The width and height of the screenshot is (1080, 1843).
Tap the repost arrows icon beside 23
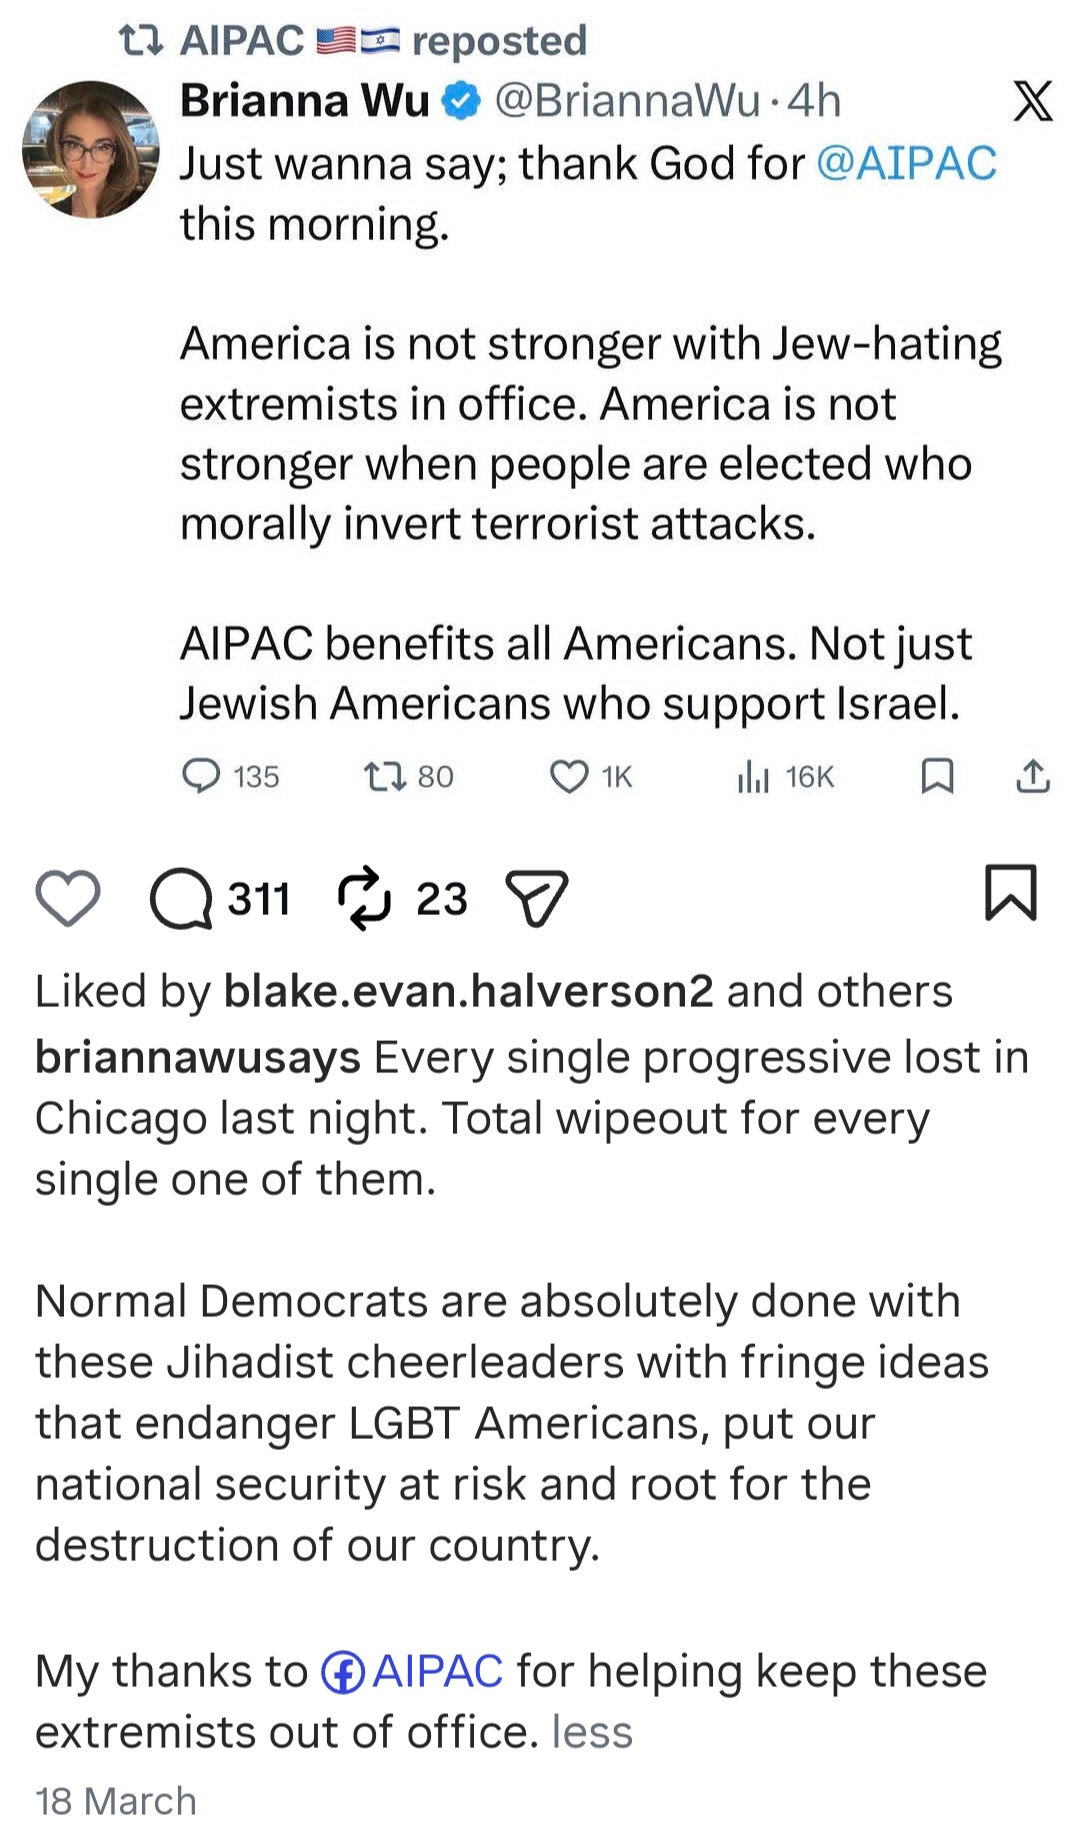point(364,897)
